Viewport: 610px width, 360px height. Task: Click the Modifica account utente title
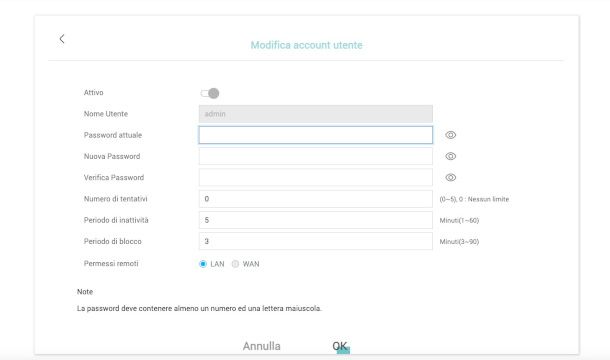coord(307,45)
